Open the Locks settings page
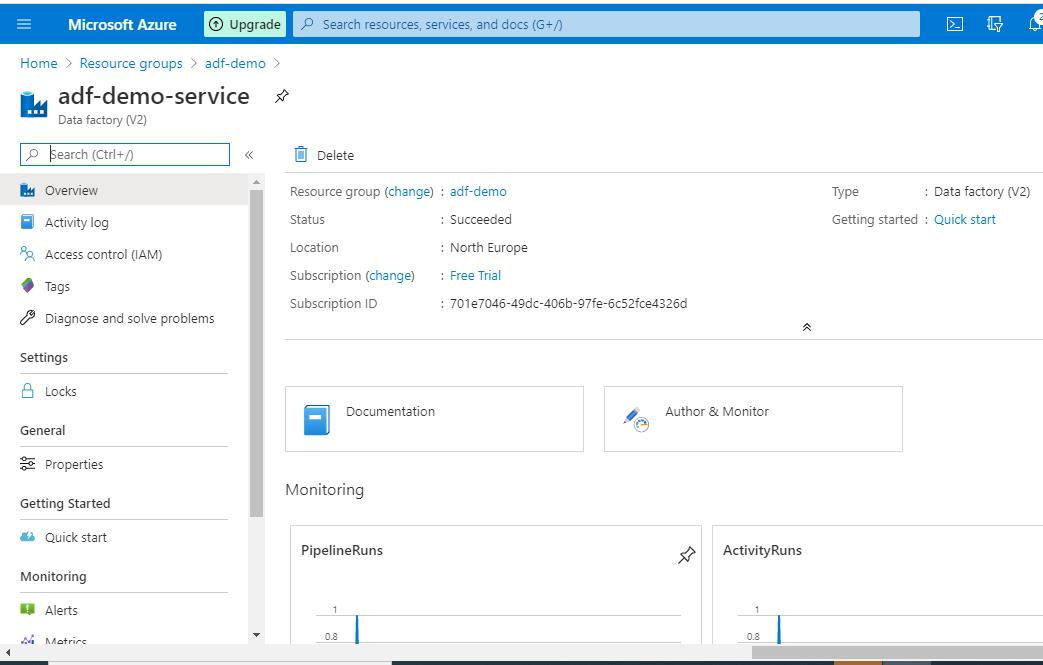1043x665 pixels. [60, 392]
